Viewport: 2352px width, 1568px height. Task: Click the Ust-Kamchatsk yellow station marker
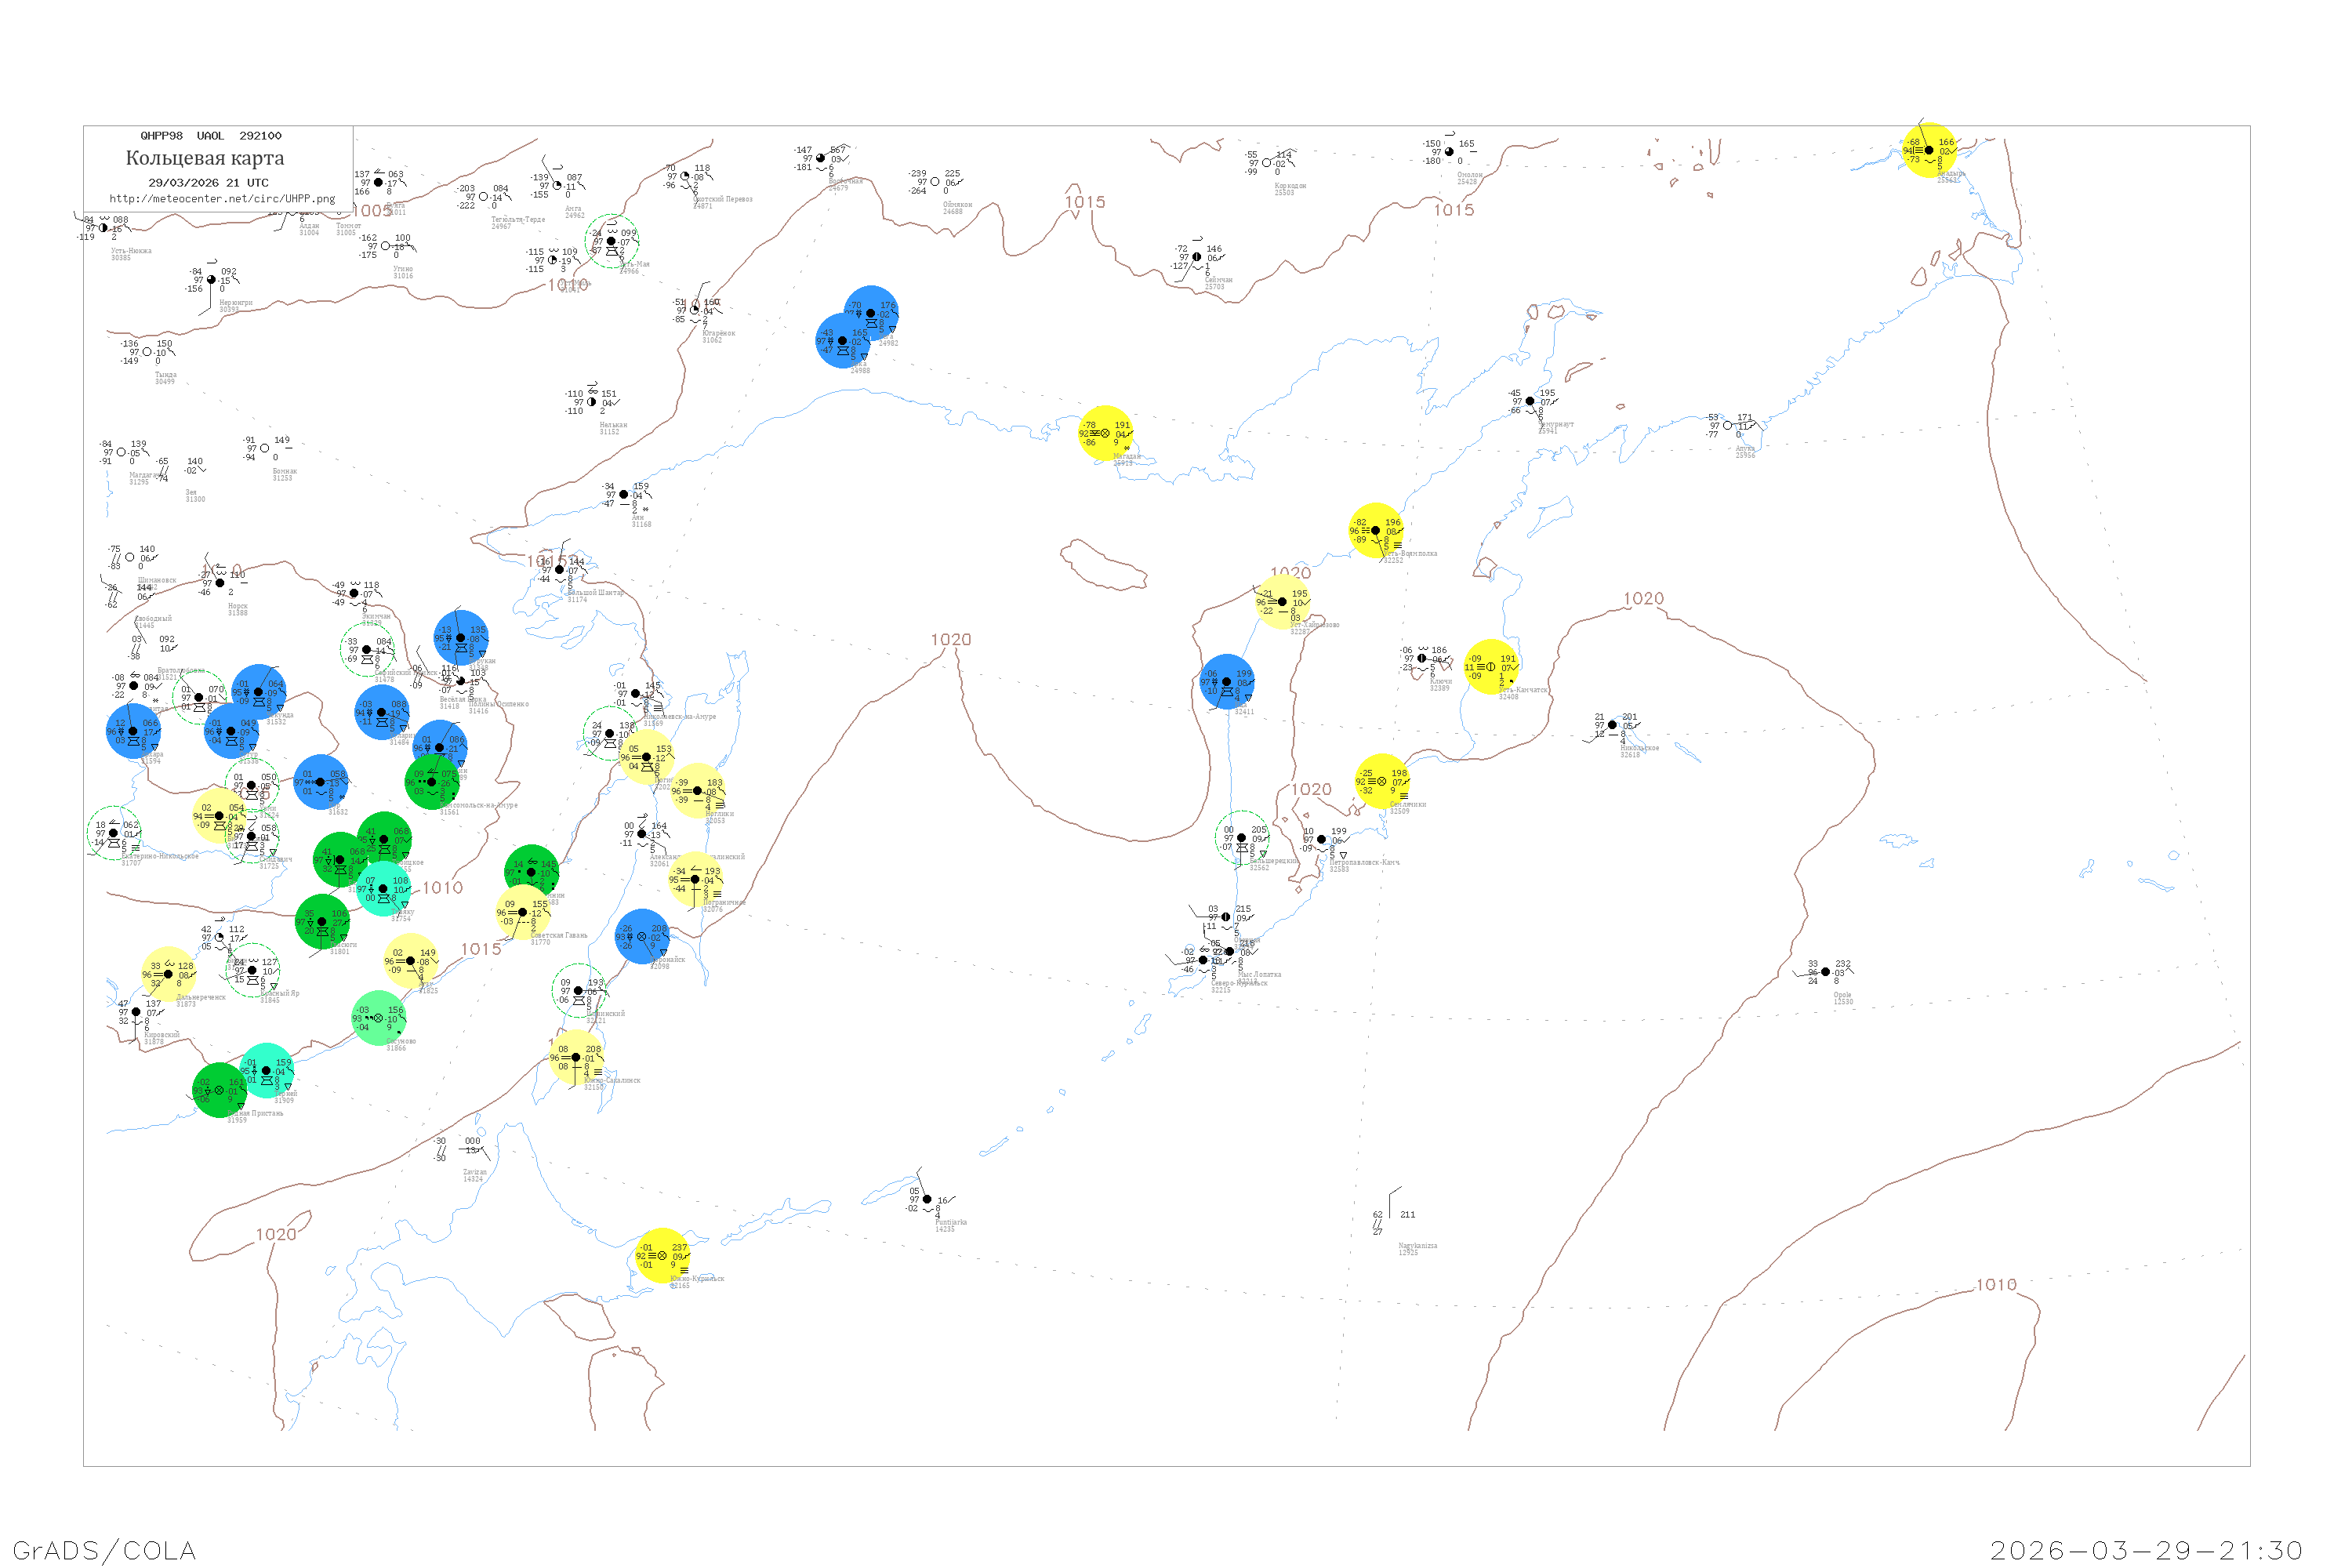click(x=1491, y=667)
